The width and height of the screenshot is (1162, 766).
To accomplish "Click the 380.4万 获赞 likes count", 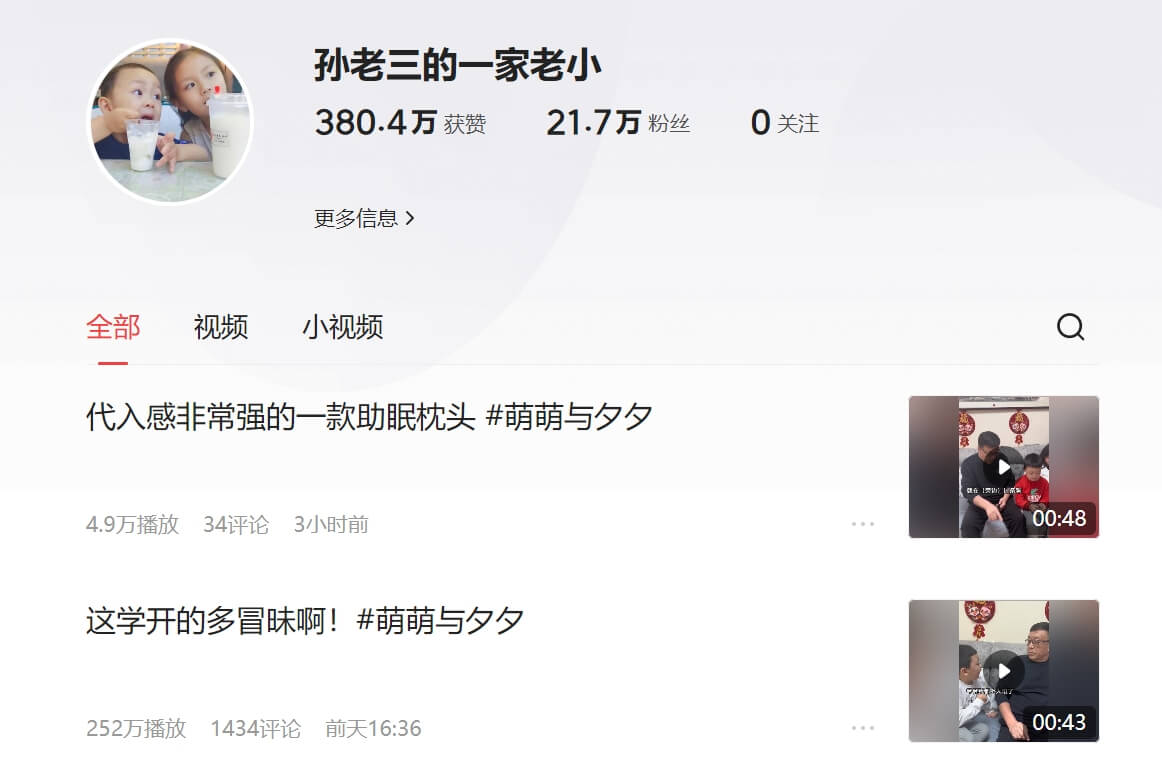I will coord(400,122).
